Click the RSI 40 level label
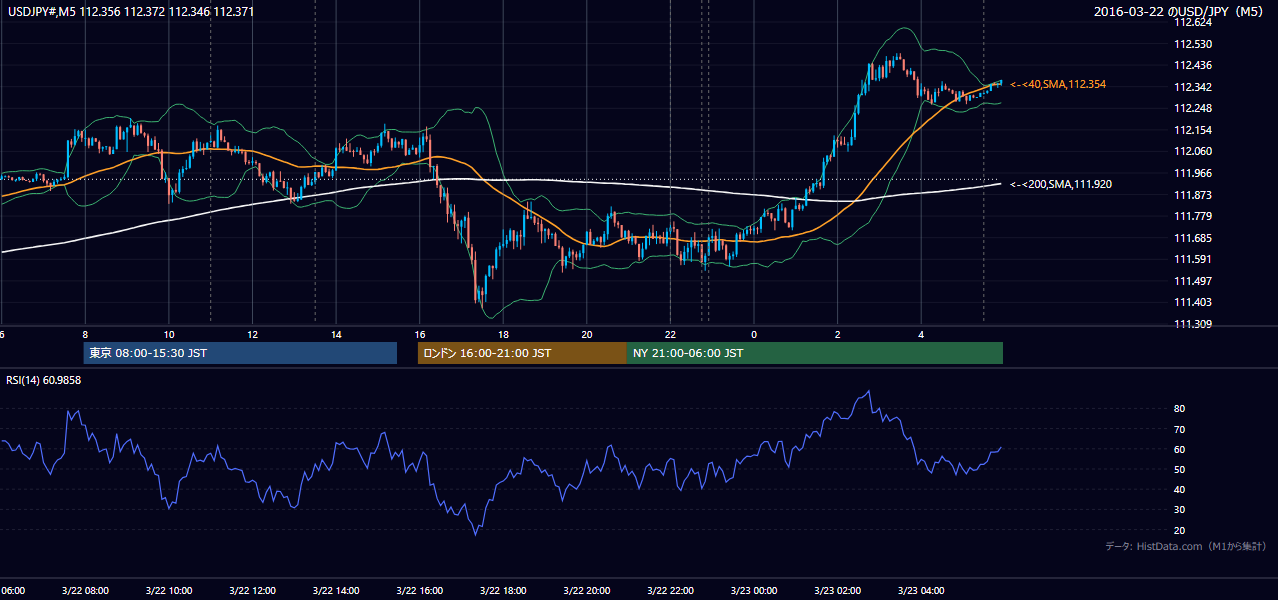Image resolution: width=1278 pixels, height=600 pixels. (x=1180, y=489)
